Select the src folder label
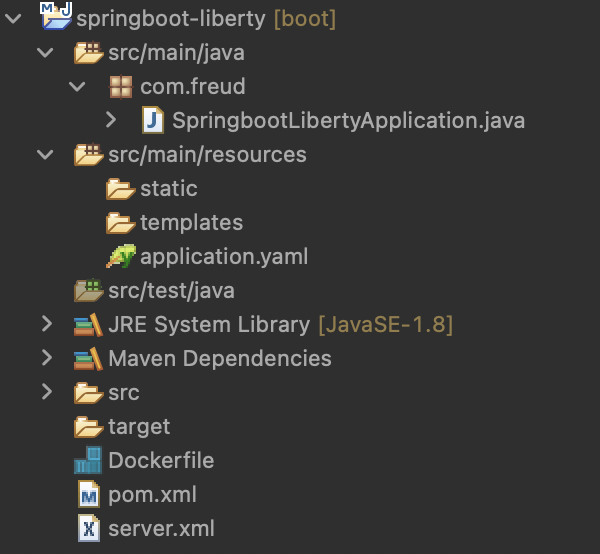 (x=124, y=393)
